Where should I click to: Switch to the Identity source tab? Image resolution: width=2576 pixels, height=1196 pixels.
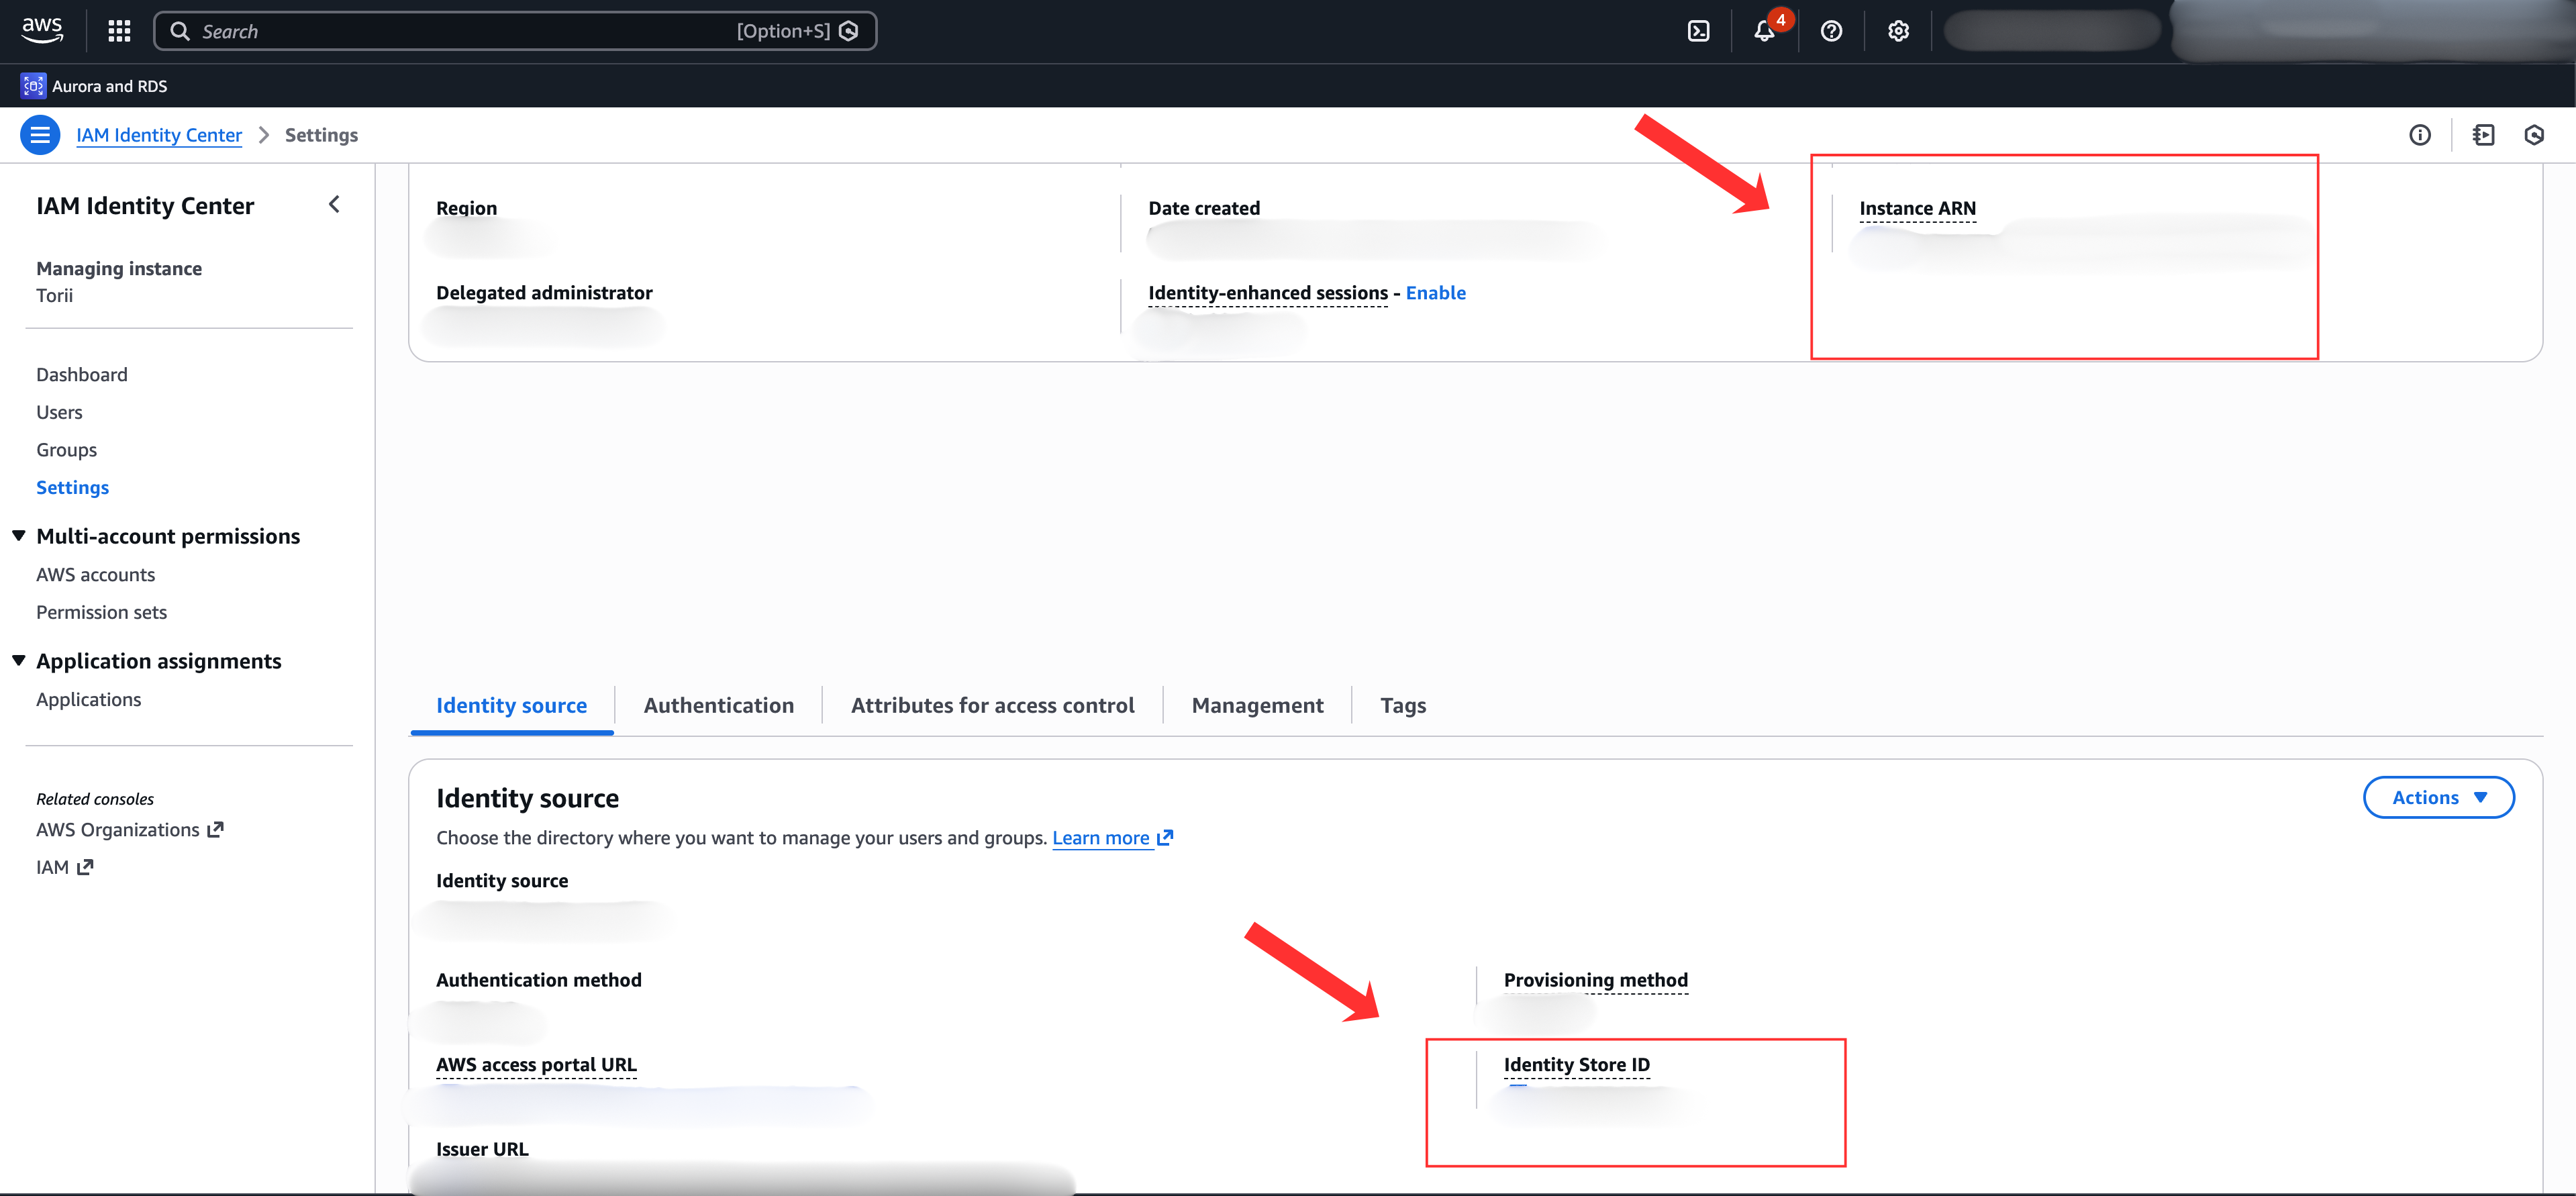(x=511, y=705)
